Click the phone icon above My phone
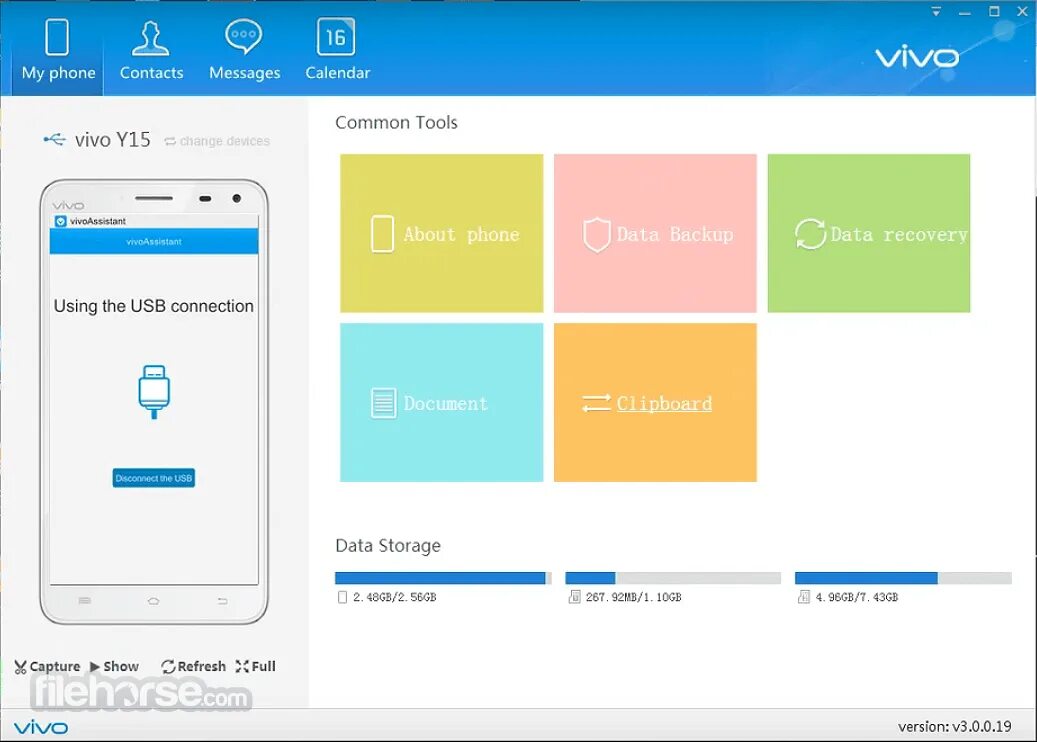The height and width of the screenshot is (742, 1037). (57, 36)
